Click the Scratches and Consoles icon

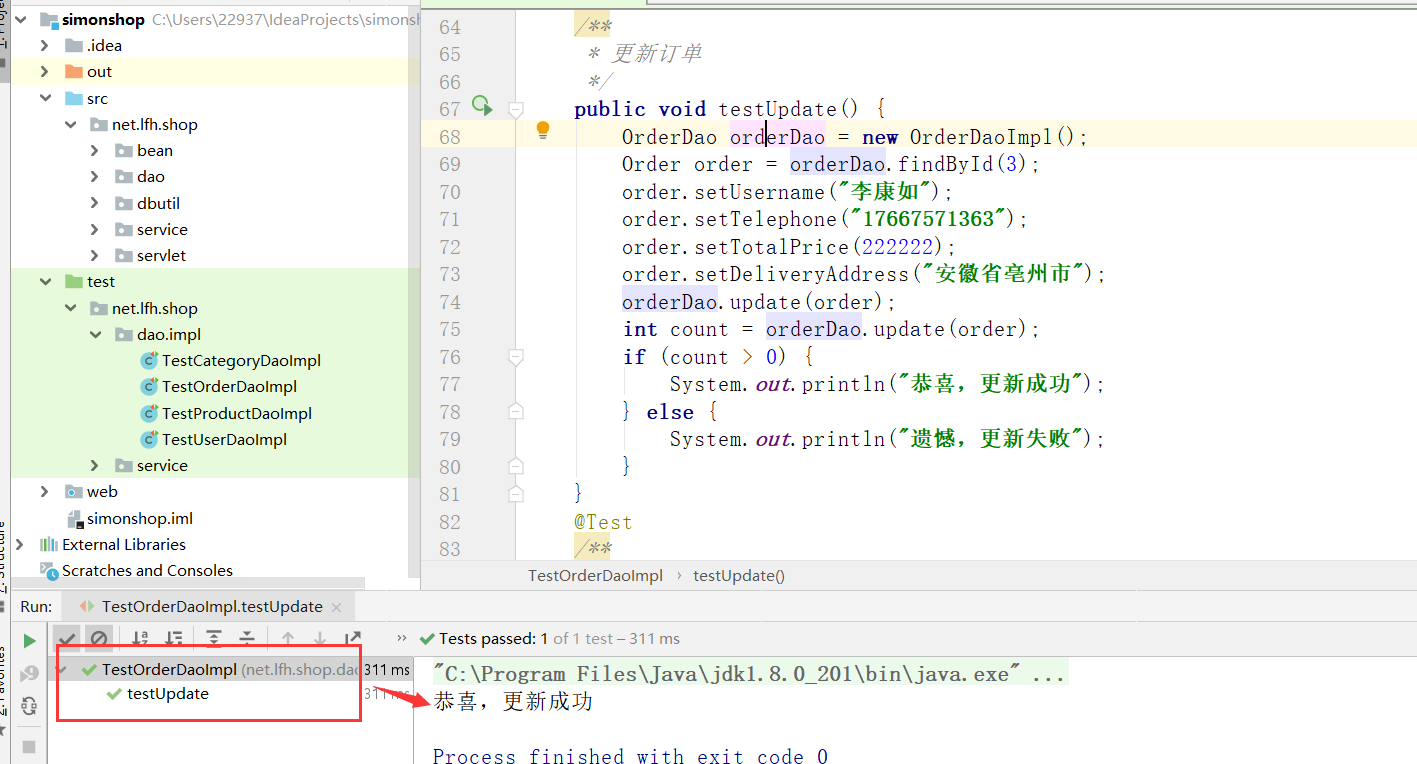48,570
